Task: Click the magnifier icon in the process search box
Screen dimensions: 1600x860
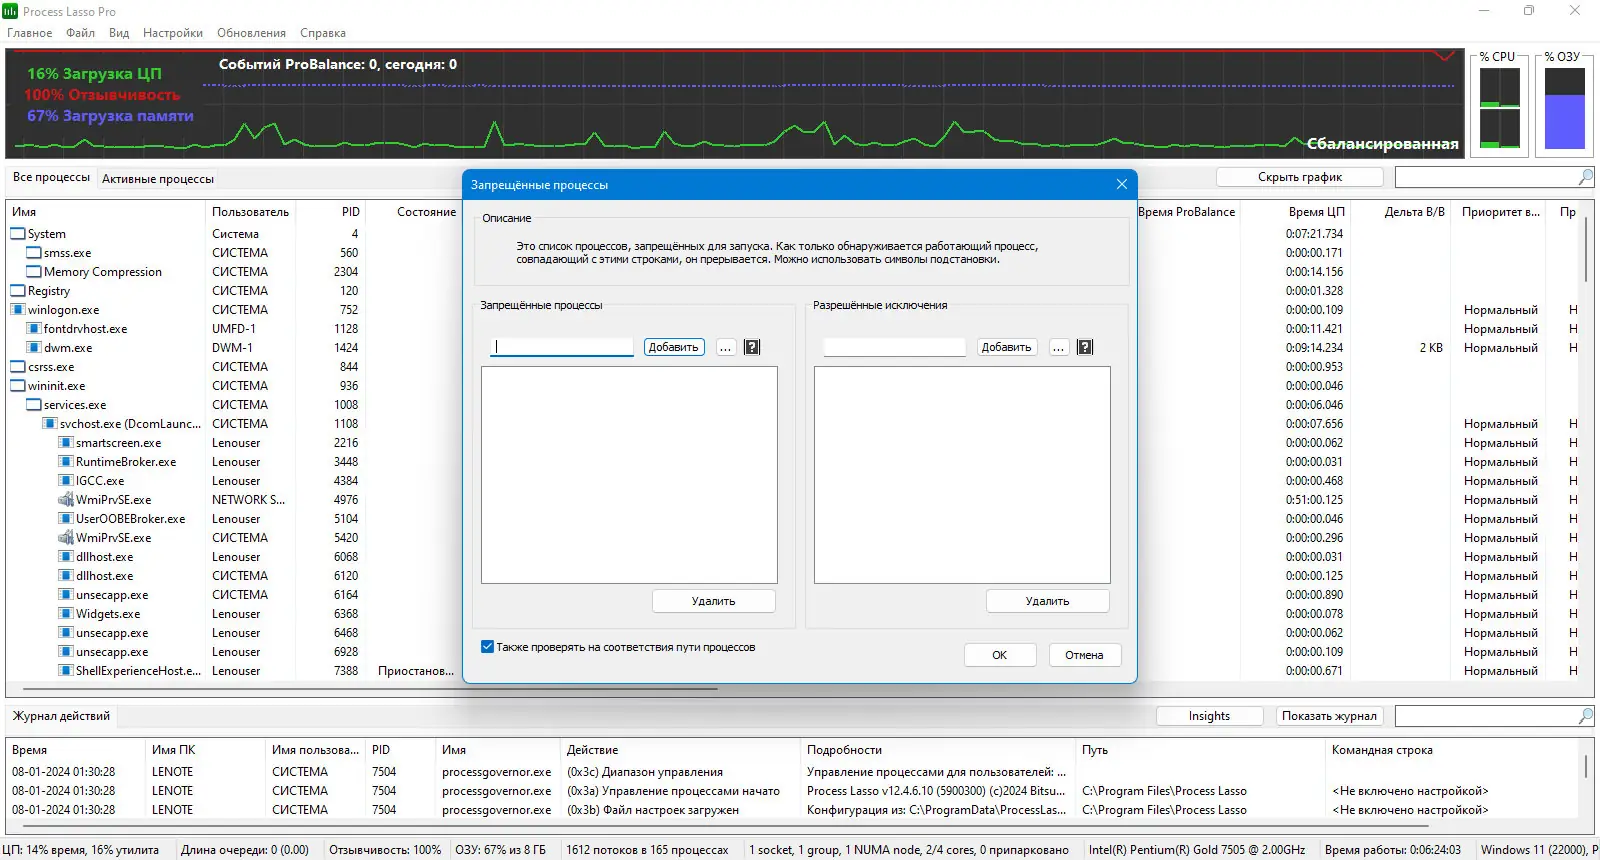Action: 1585,177
